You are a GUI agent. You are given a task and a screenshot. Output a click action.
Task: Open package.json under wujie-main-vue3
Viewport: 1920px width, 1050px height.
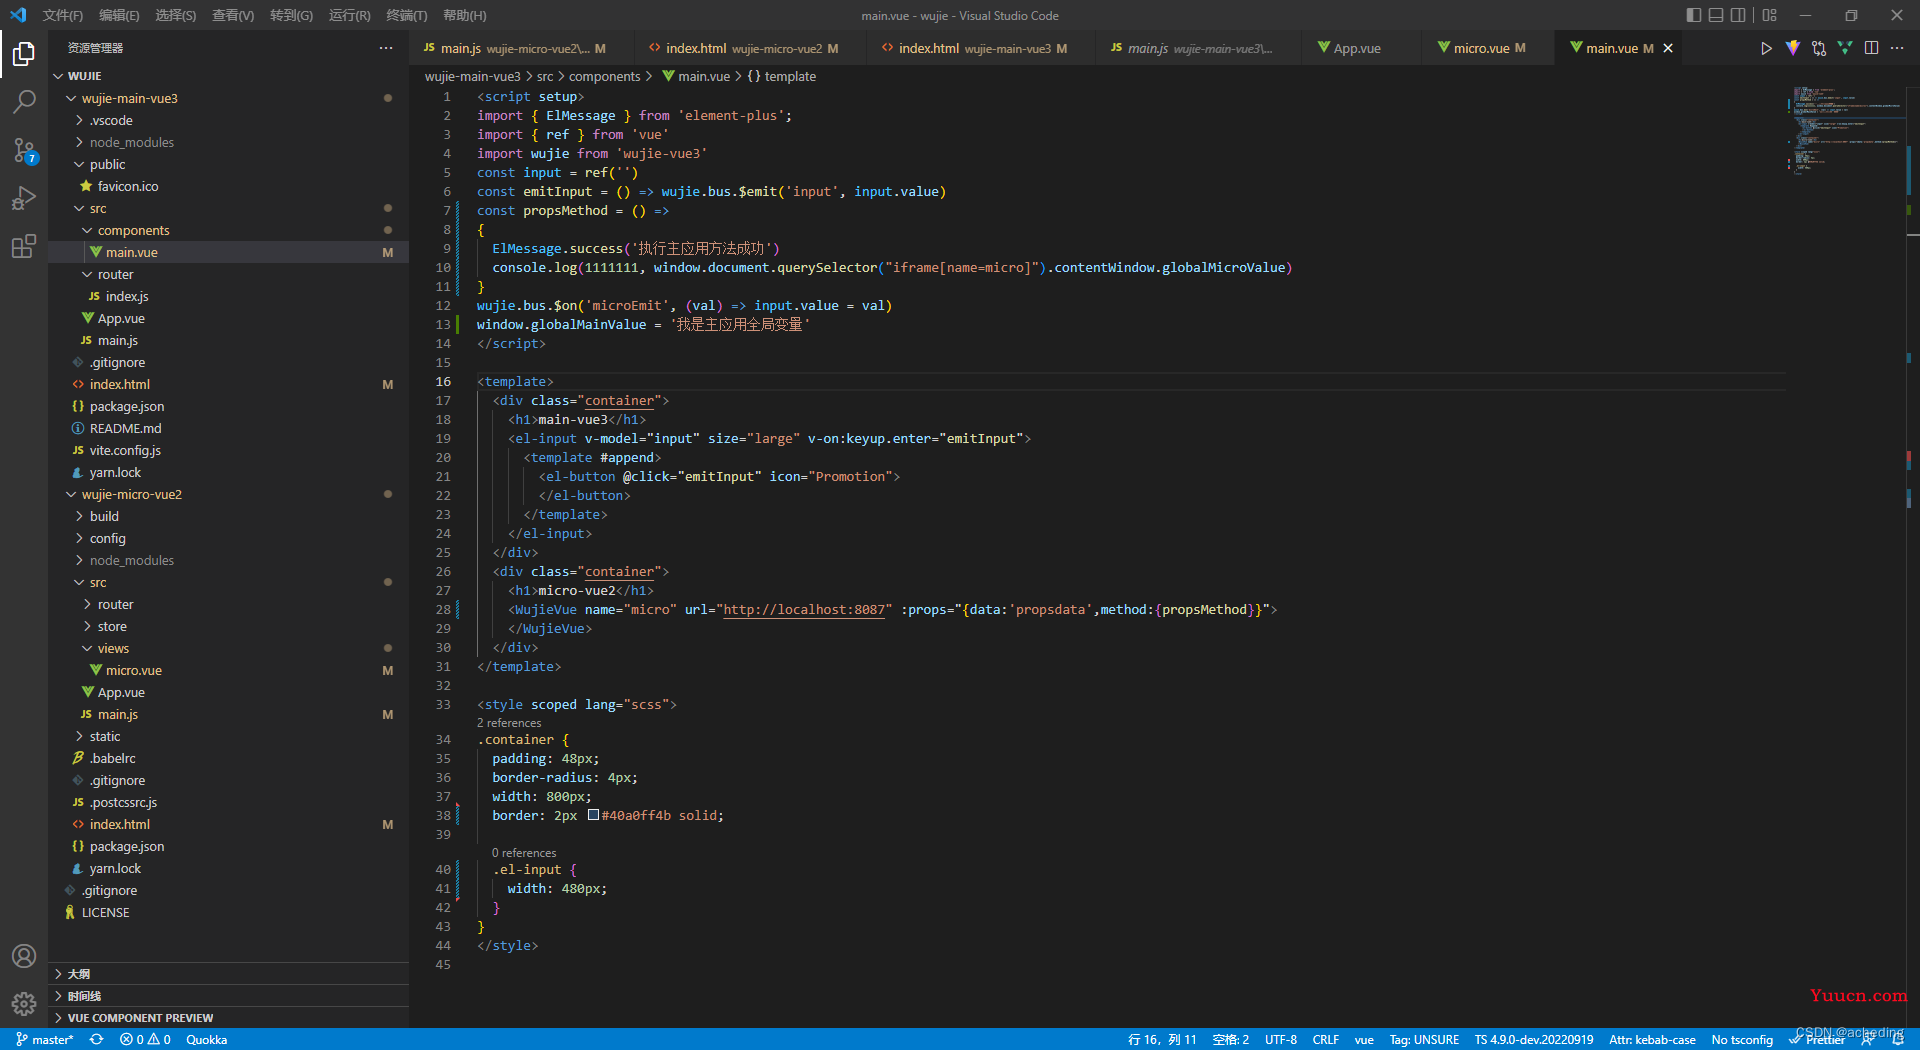click(229, 406)
